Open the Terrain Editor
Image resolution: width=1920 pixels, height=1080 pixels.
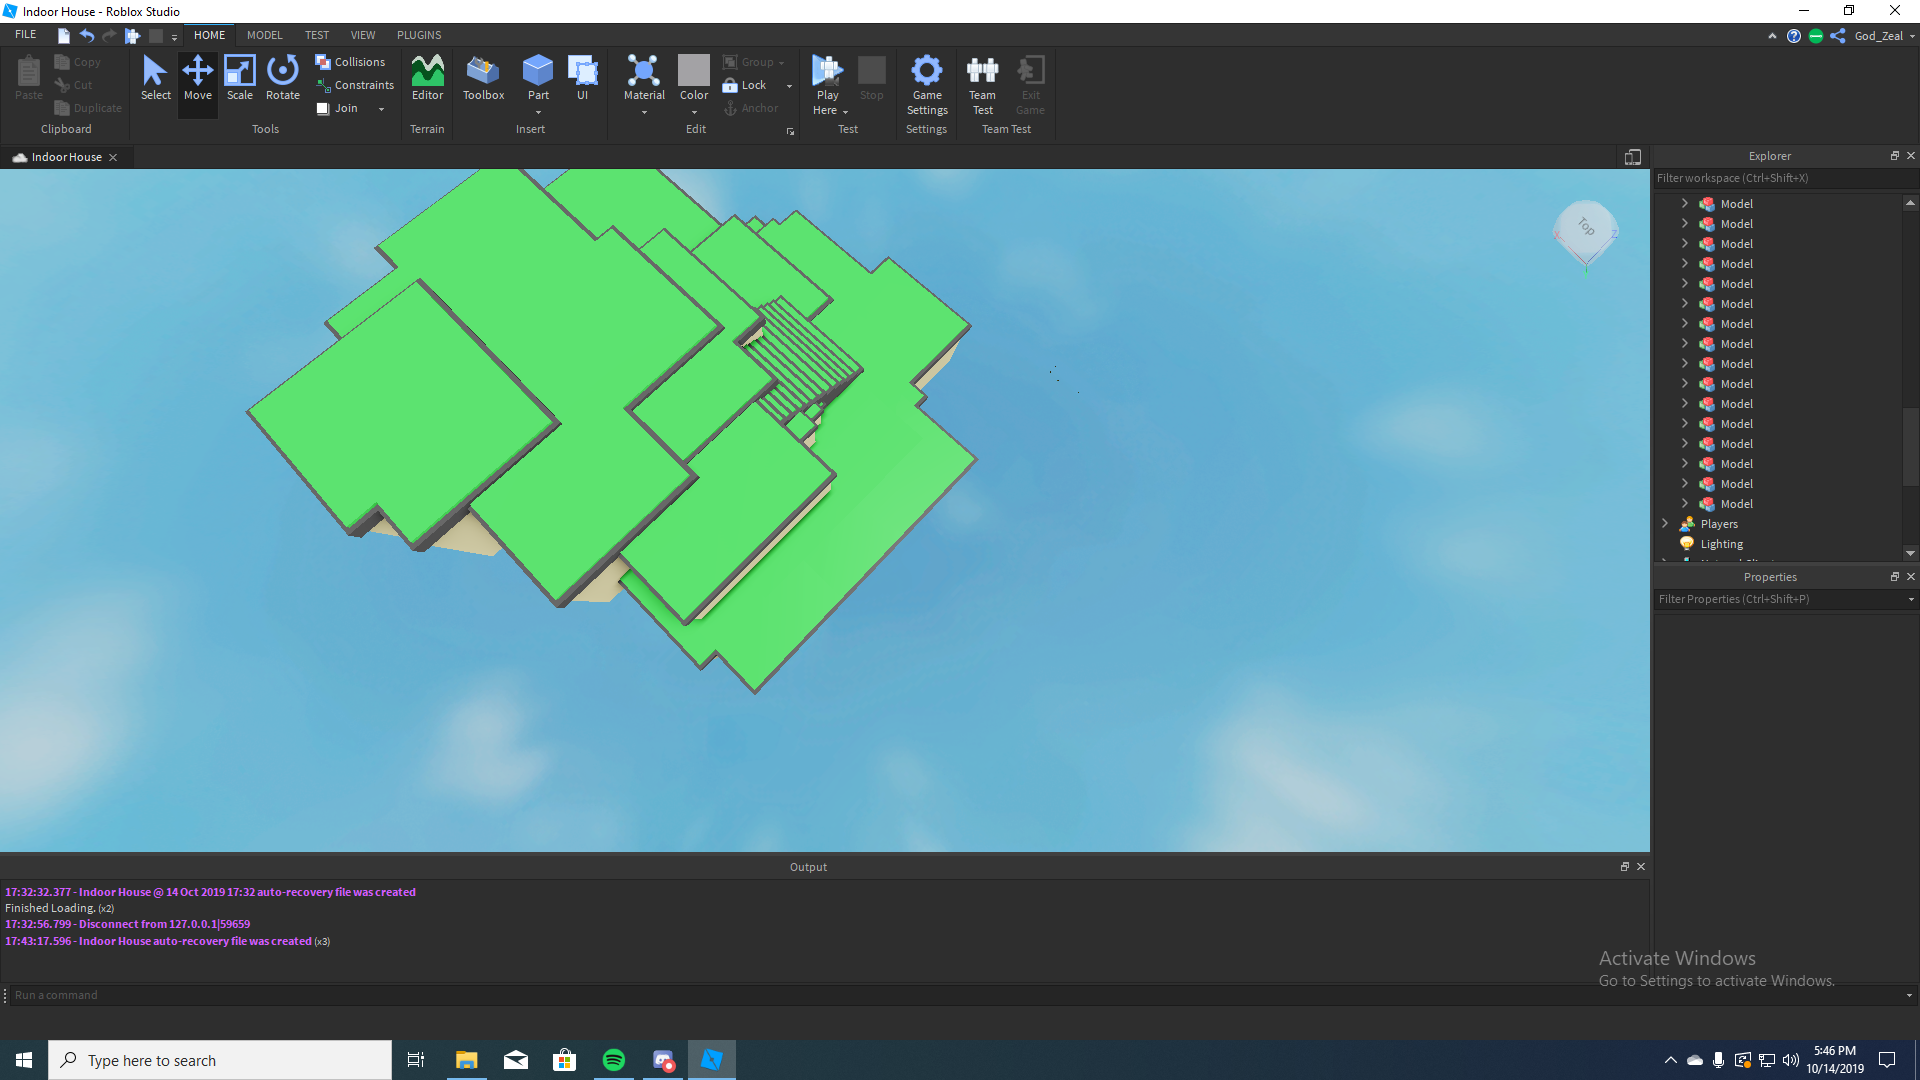point(427,80)
